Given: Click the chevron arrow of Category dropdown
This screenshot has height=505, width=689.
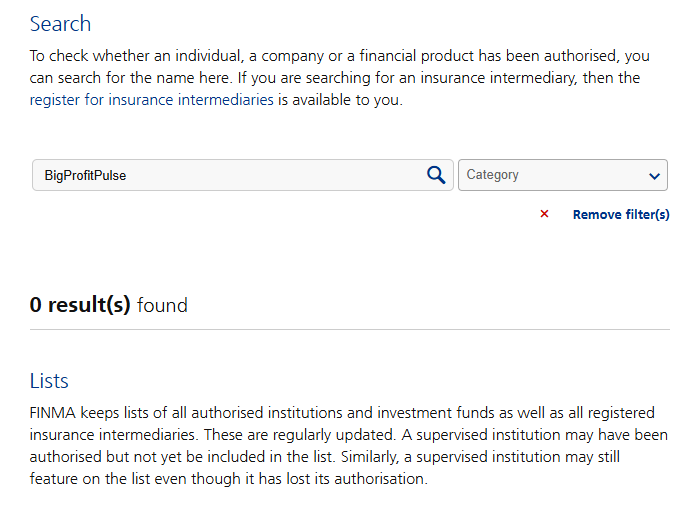Looking at the screenshot, I should coord(655,176).
